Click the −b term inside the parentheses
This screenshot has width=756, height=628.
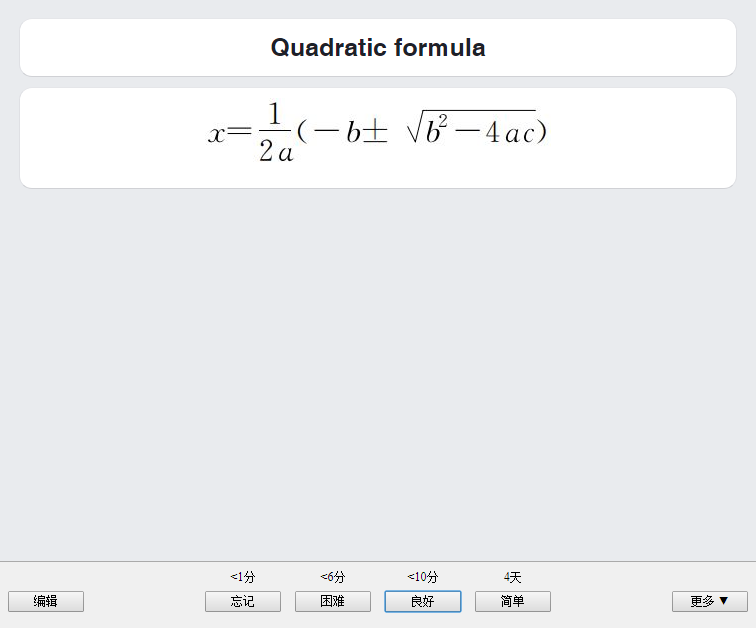click(x=337, y=131)
